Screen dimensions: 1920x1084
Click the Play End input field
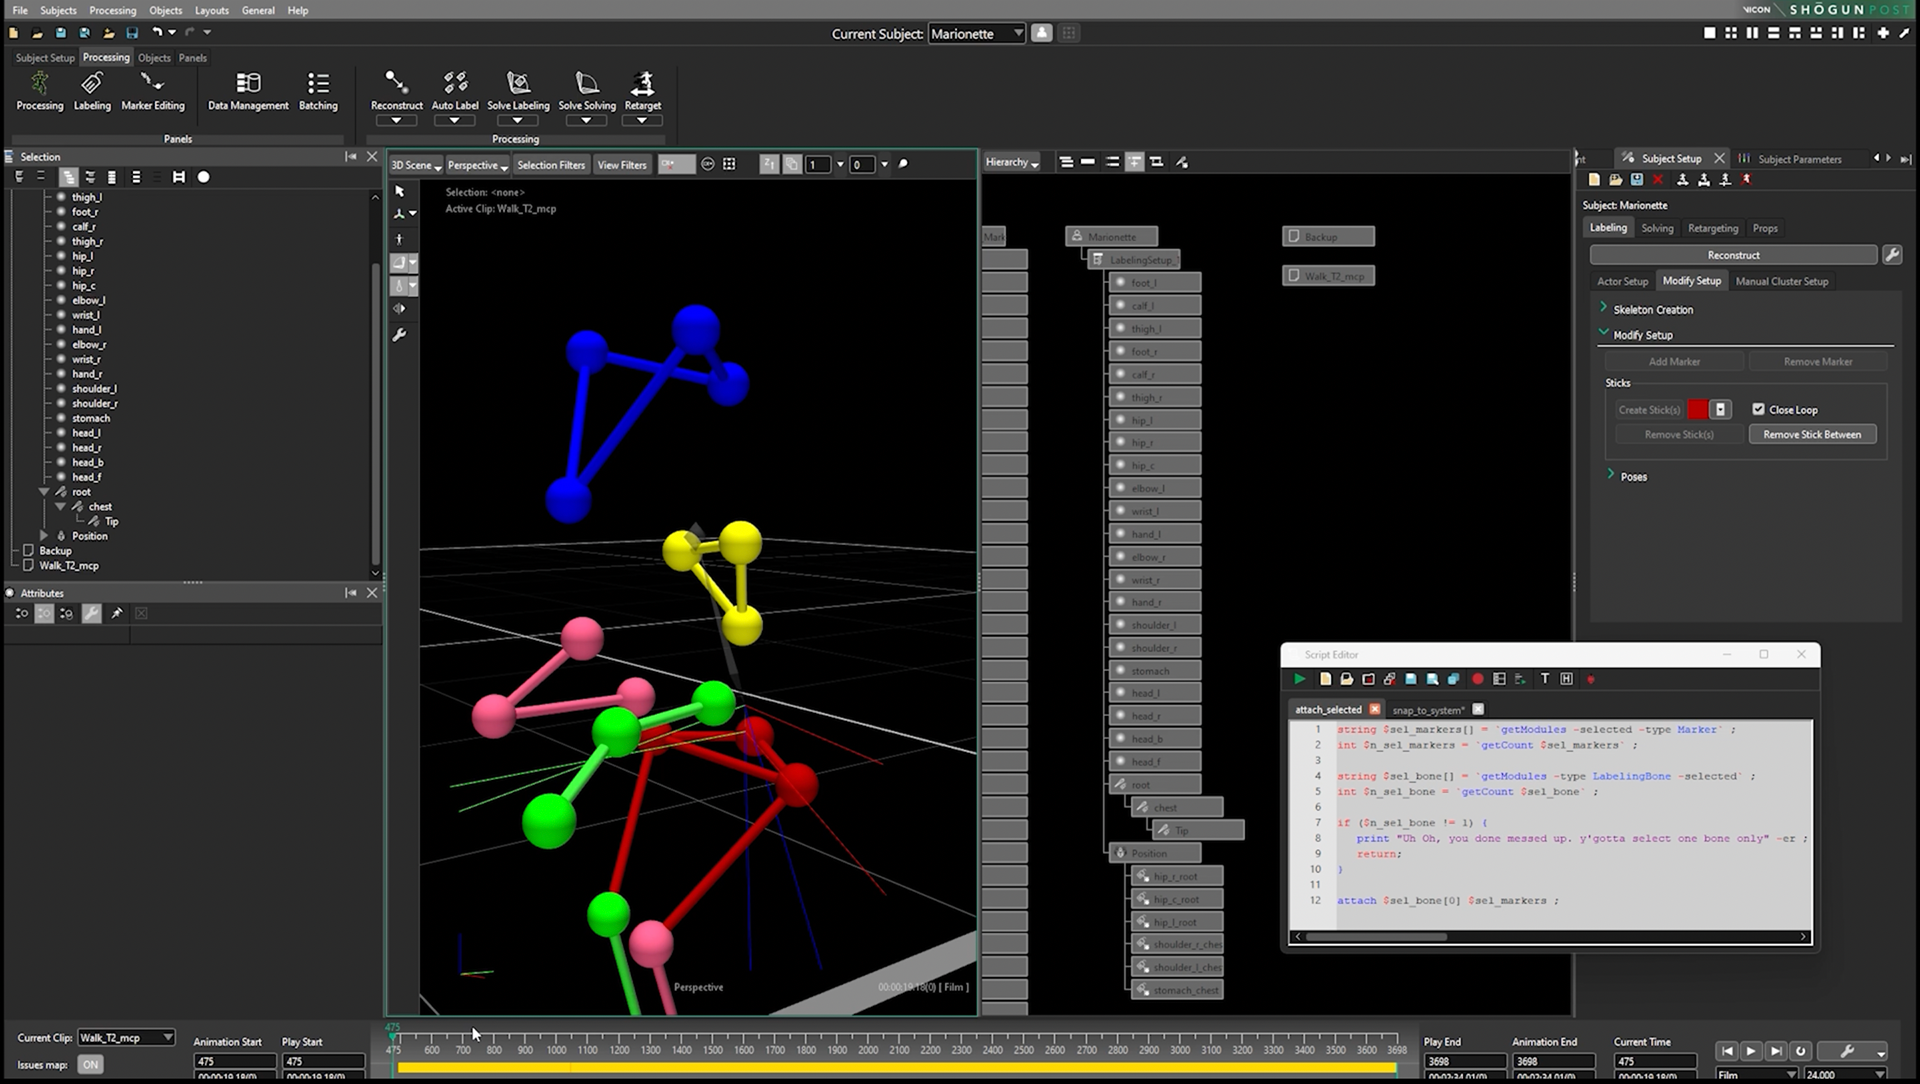click(x=1465, y=1061)
